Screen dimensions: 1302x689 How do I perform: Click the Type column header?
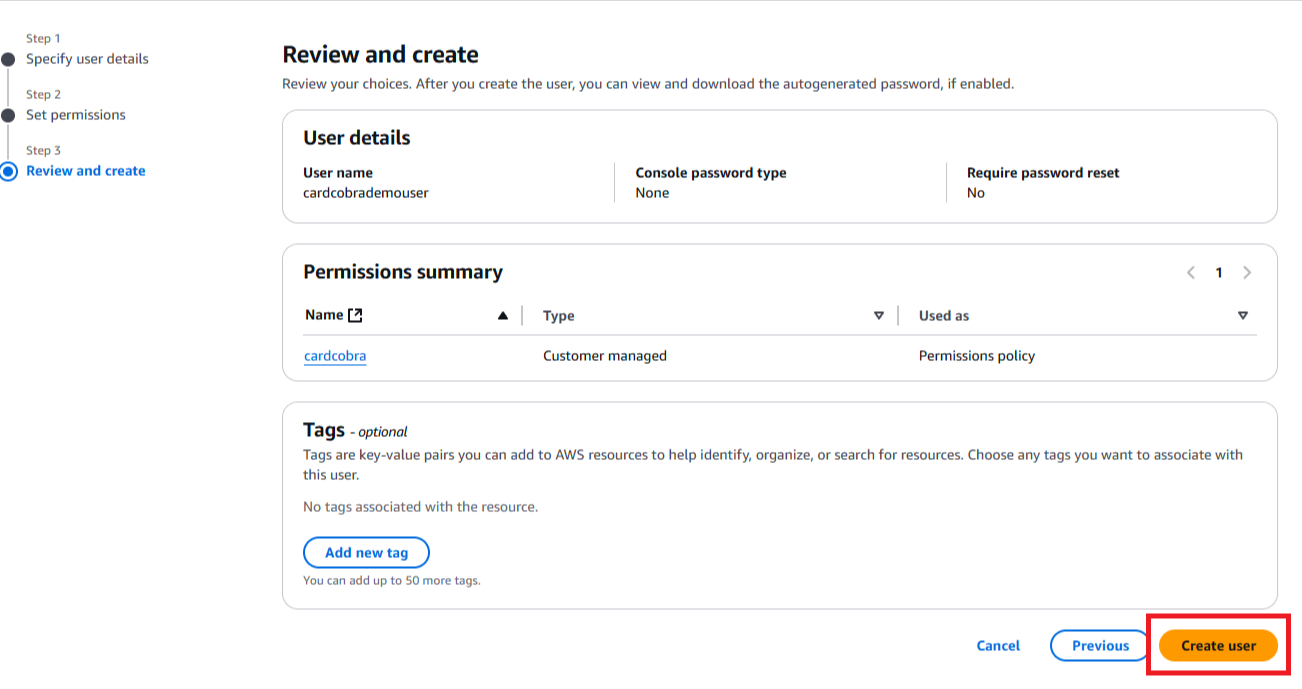(559, 316)
